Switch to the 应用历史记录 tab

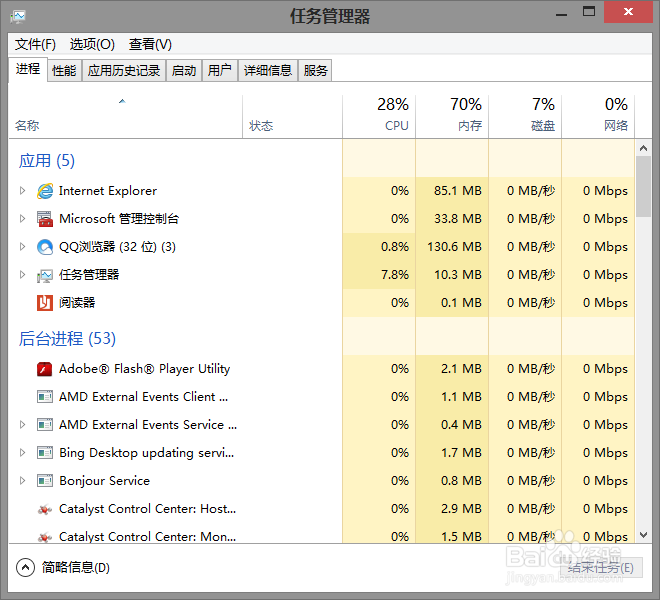coord(124,70)
